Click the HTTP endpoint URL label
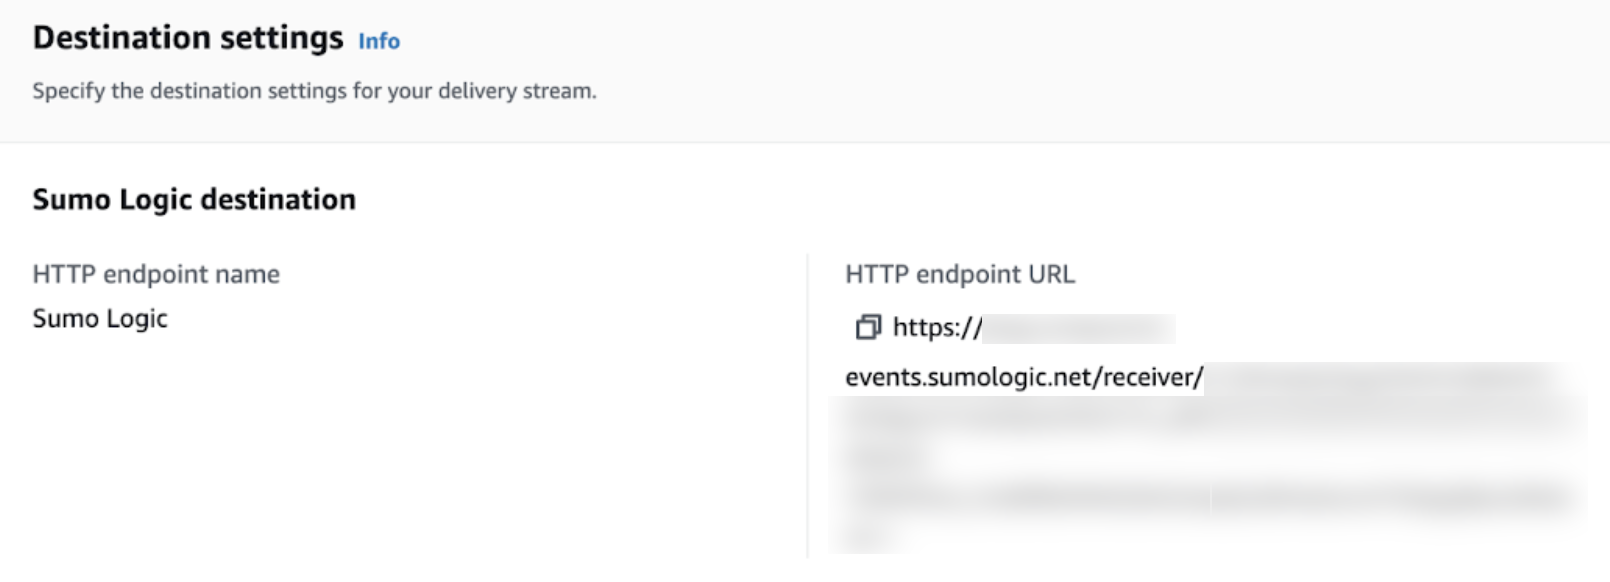Image resolution: width=1610 pixels, height=582 pixels. pos(959,273)
